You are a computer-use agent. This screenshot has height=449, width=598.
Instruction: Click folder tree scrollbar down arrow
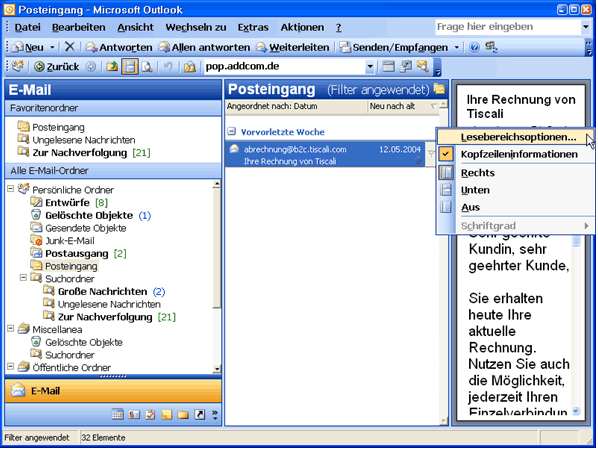pos(217,369)
